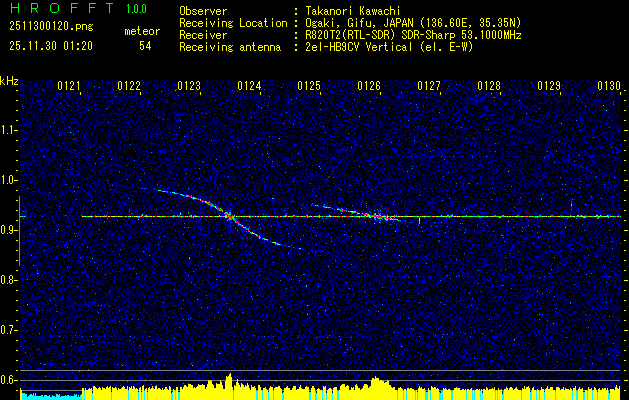Click the date 25.11.30 01:20

[x=51, y=46]
